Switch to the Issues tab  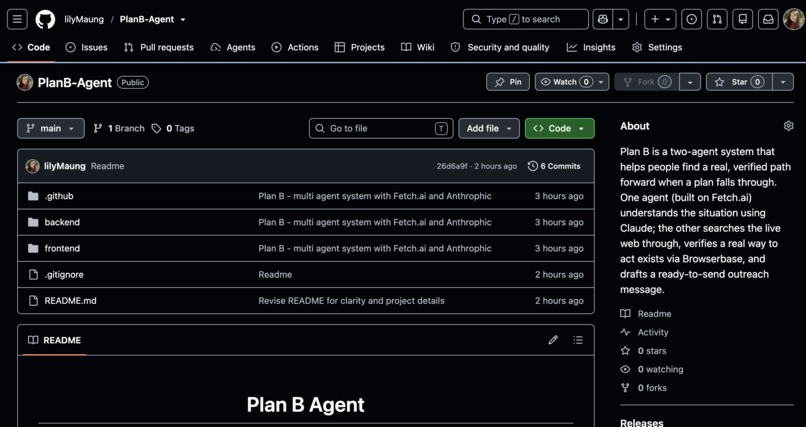tap(86, 47)
